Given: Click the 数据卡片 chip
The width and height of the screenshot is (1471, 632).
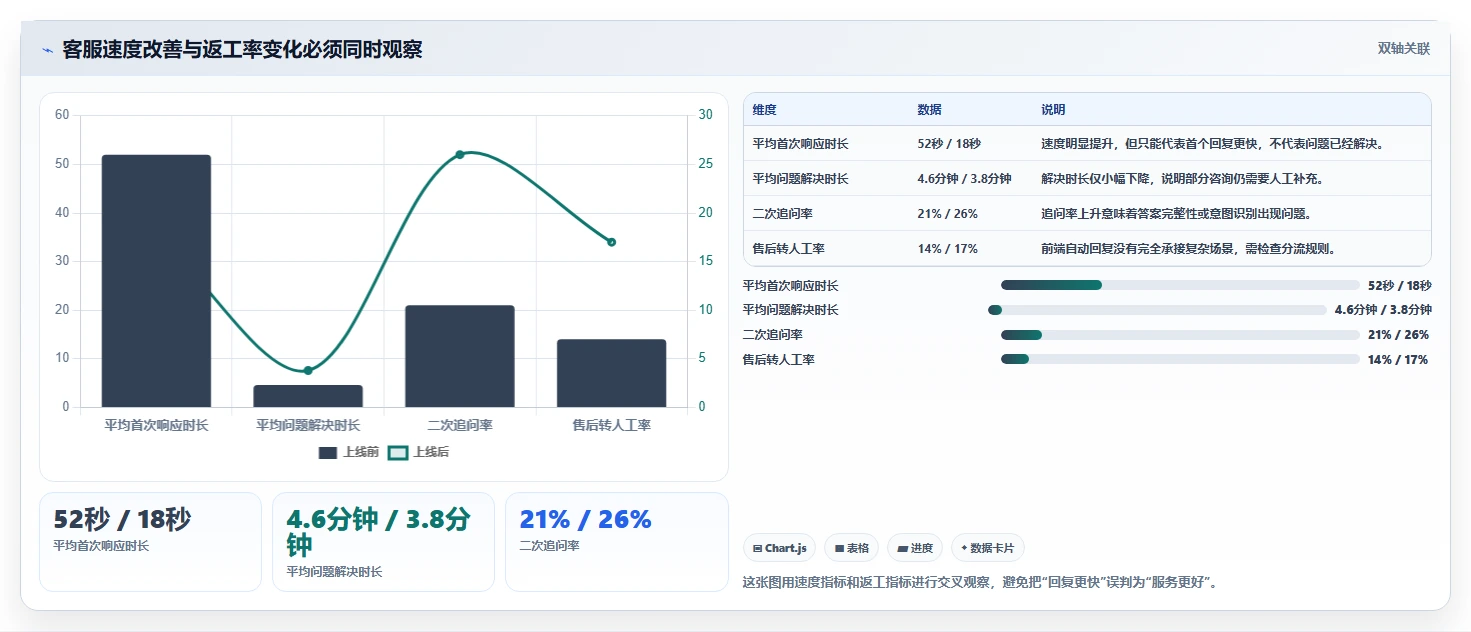Looking at the screenshot, I should click(x=987, y=548).
